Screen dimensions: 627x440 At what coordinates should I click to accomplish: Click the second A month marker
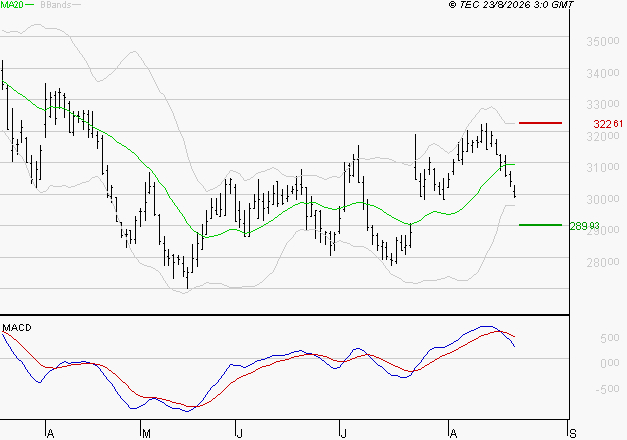(453, 434)
